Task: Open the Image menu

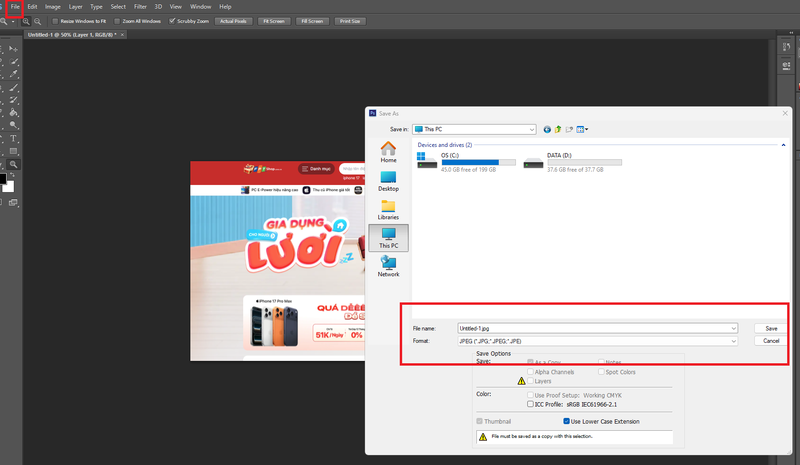Action: click(x=53, y=7)
